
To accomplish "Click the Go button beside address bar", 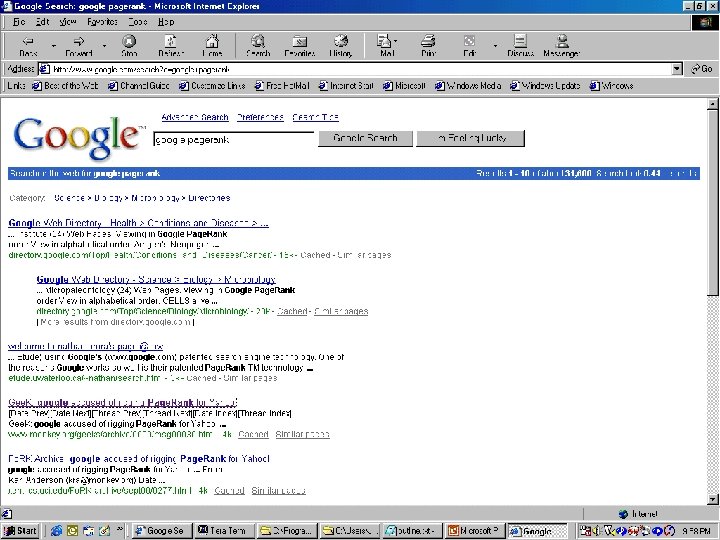I will [x=702, y=69].
